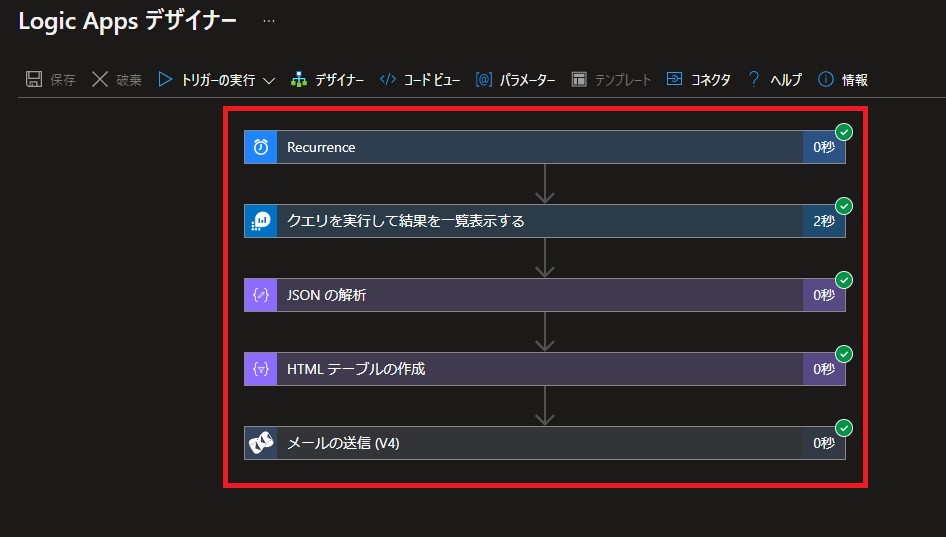Click the Logic Apps デザイナー page title
This screenshot has width=946, height=537.
127,21
